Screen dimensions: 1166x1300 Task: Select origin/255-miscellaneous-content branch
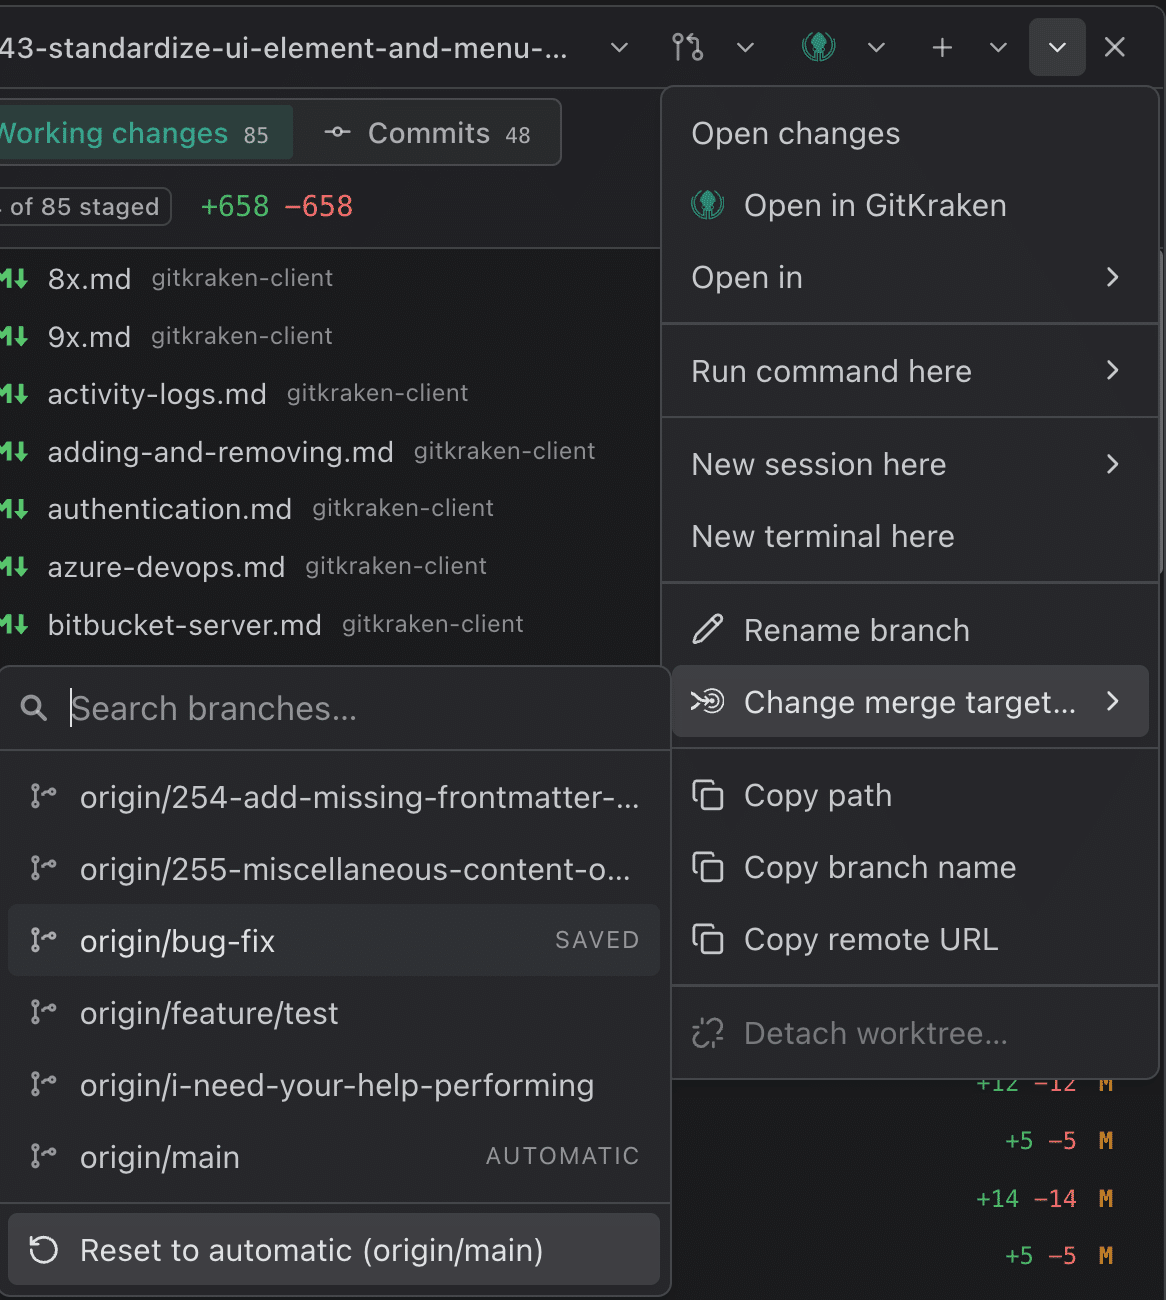(x=334, y=869)
